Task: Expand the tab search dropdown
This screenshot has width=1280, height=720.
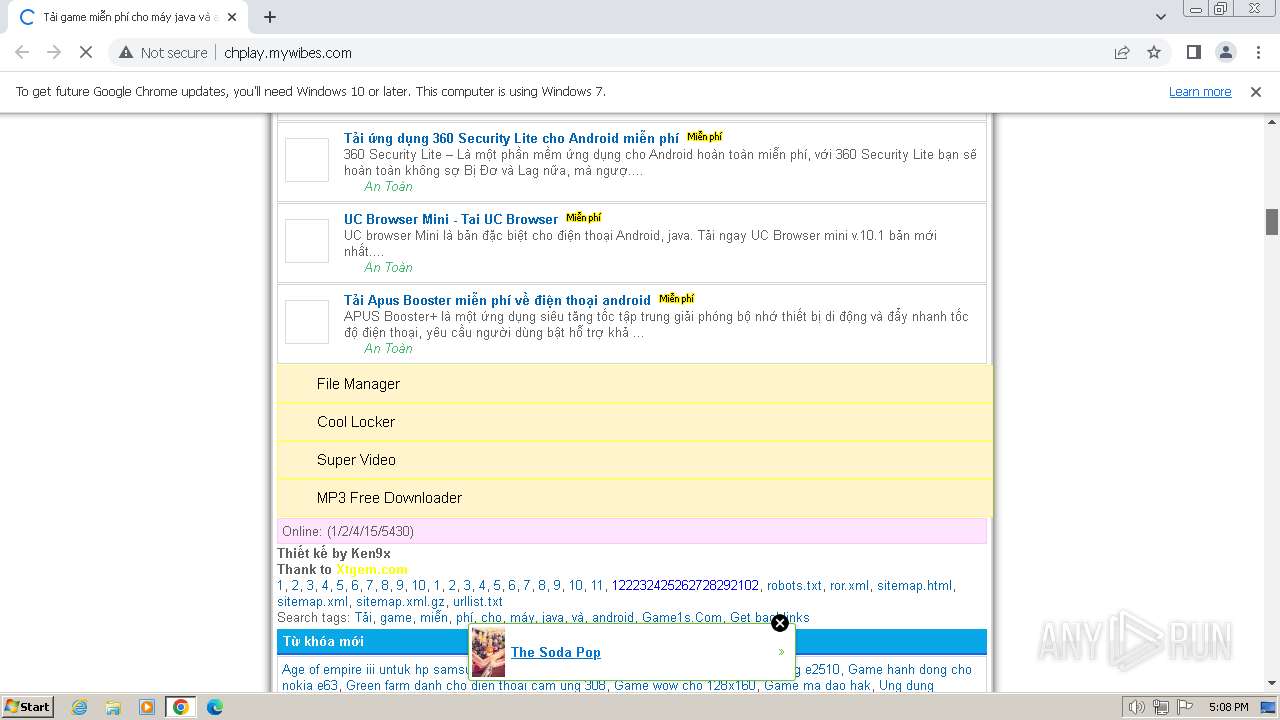Action: 1160,17
